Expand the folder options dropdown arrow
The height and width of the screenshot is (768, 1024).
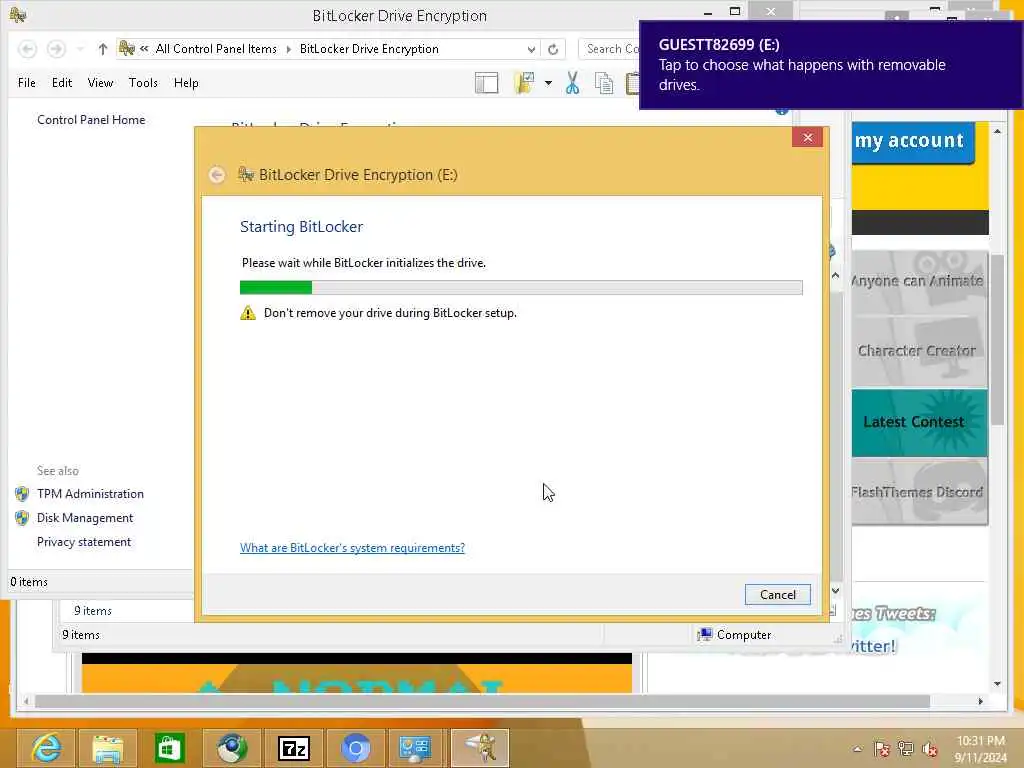pos(548,83)
